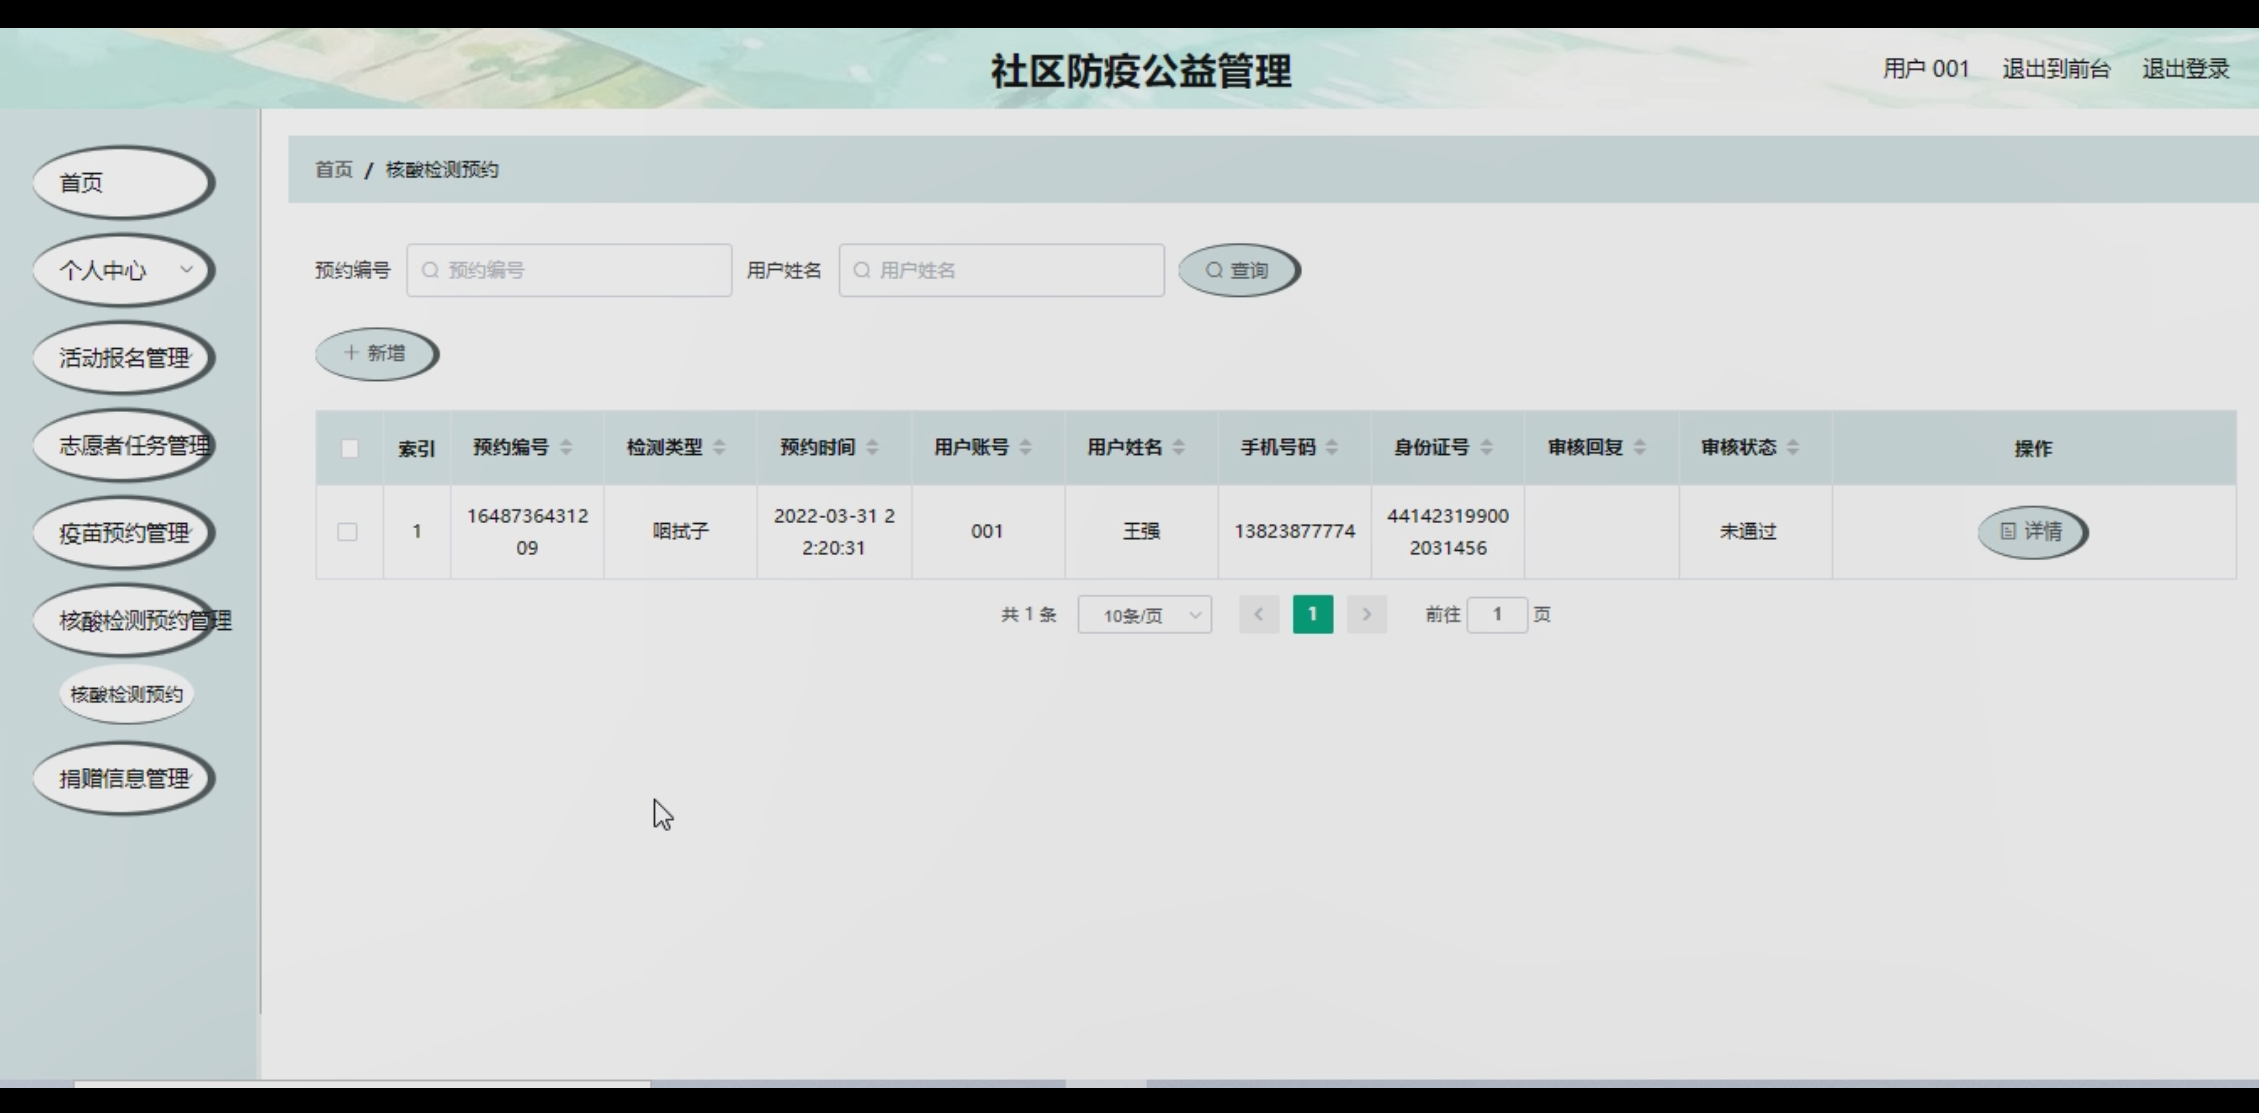Viewport: 2259px width, 1113px height.
Task: Click the 查询 search button
Action: tap(1238, 270)
